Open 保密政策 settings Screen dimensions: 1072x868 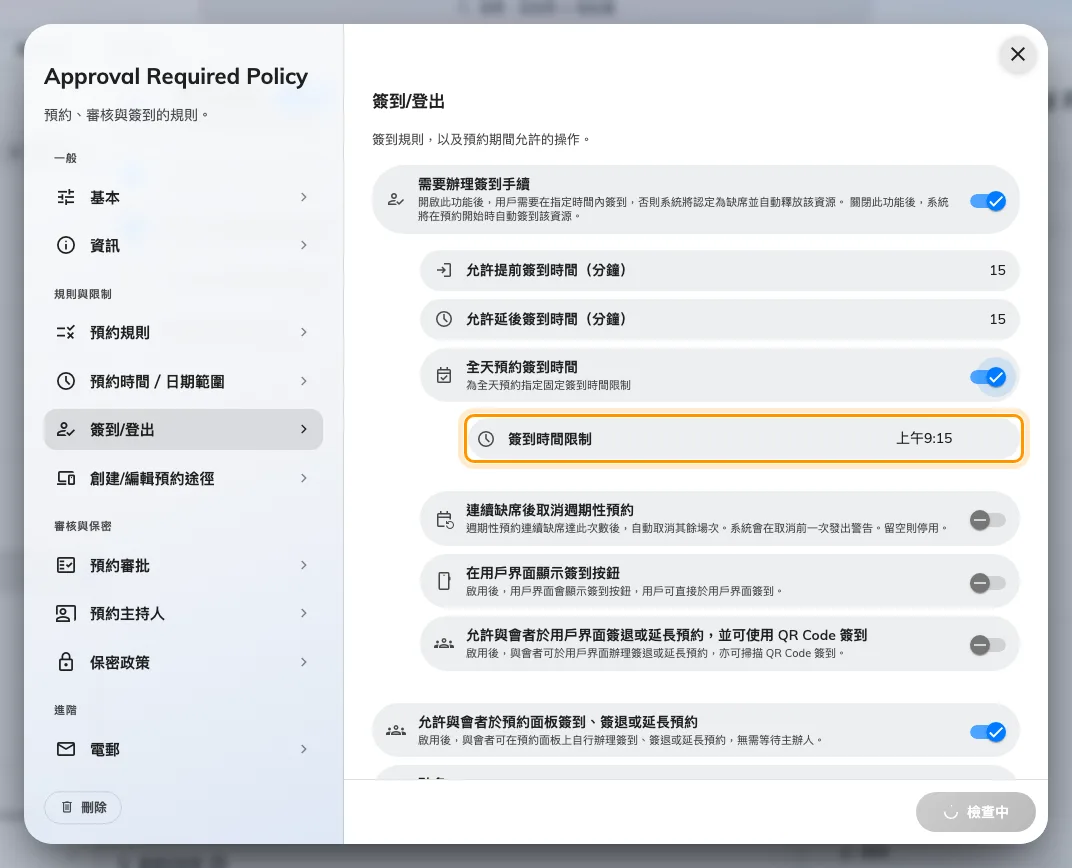pos(183,662)
